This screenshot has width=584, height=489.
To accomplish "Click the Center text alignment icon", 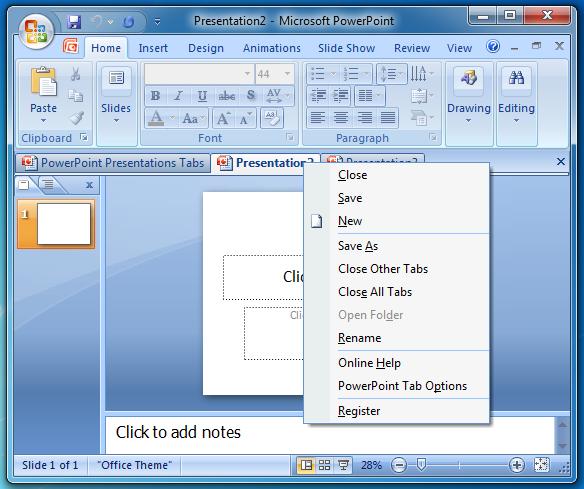I will (x=341, y=118).
